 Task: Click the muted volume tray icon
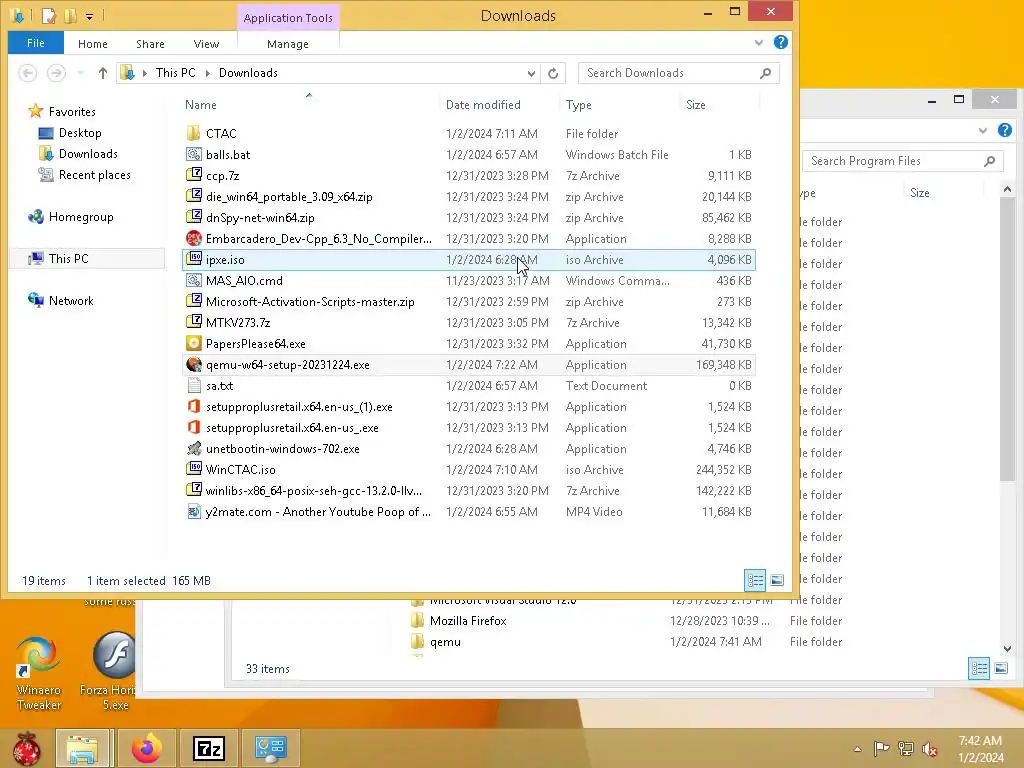pos(930,748)
